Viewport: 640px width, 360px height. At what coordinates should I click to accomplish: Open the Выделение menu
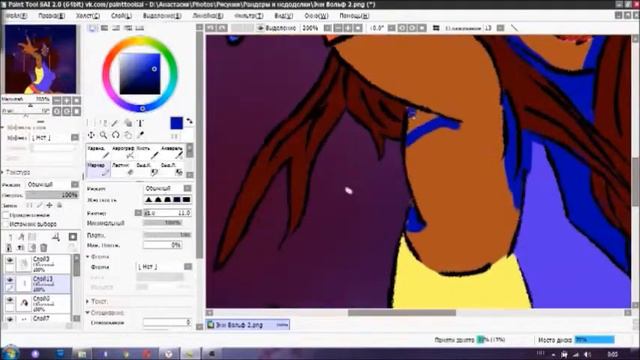[162, 16]
